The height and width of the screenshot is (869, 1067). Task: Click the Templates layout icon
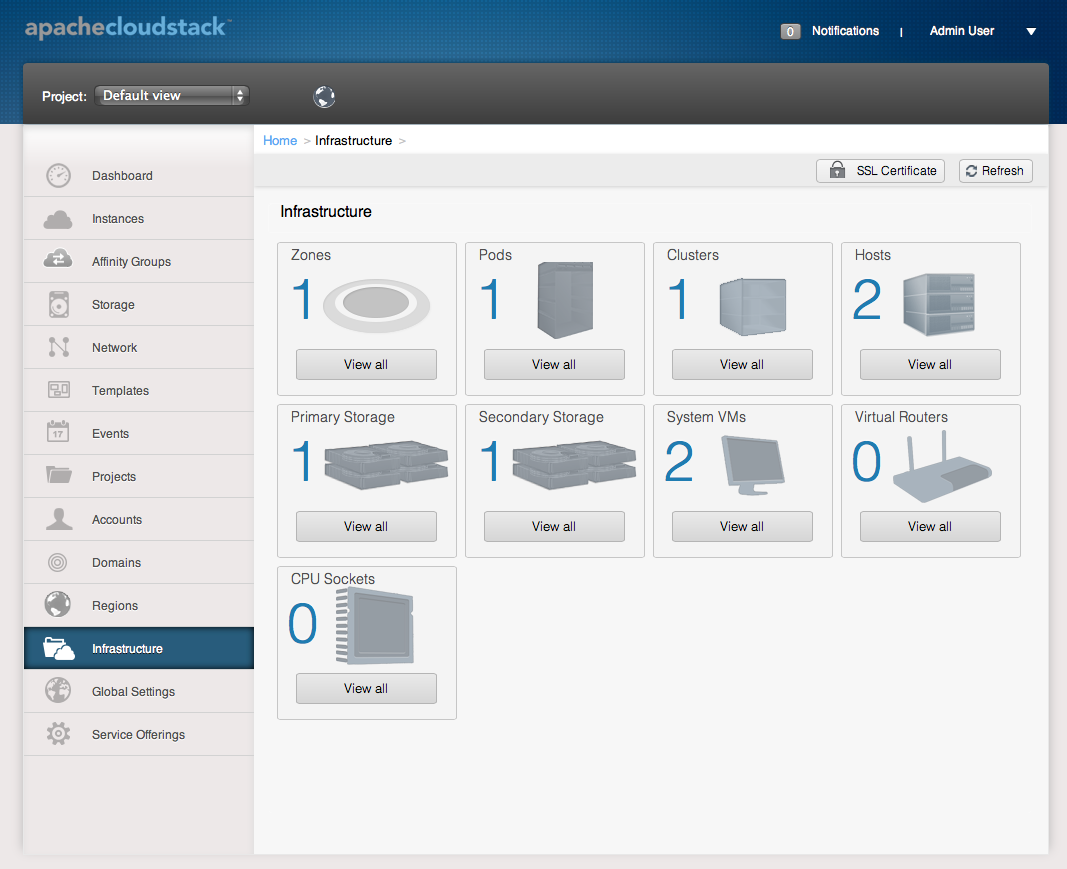[x=59, y=390]
